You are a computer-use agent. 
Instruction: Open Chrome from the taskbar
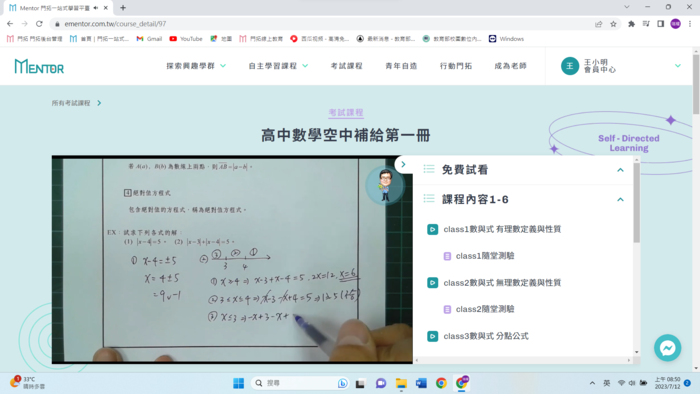(x=441, y=383)
